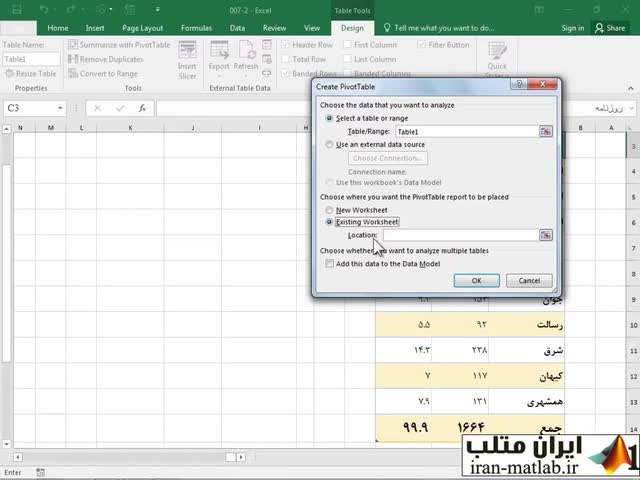The width and height of the screenshot is (640, 480).
Task: Choose the Existing Worksheet radio button
Action: point(329,222)
